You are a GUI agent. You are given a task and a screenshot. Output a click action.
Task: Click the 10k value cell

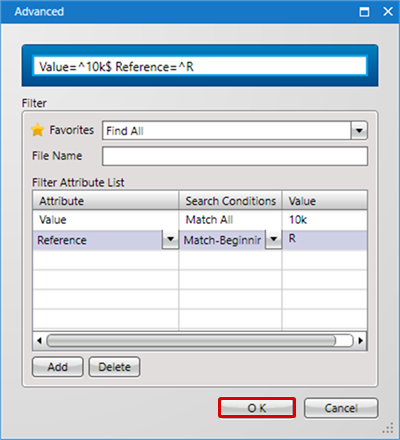click(x=325, y=220)
